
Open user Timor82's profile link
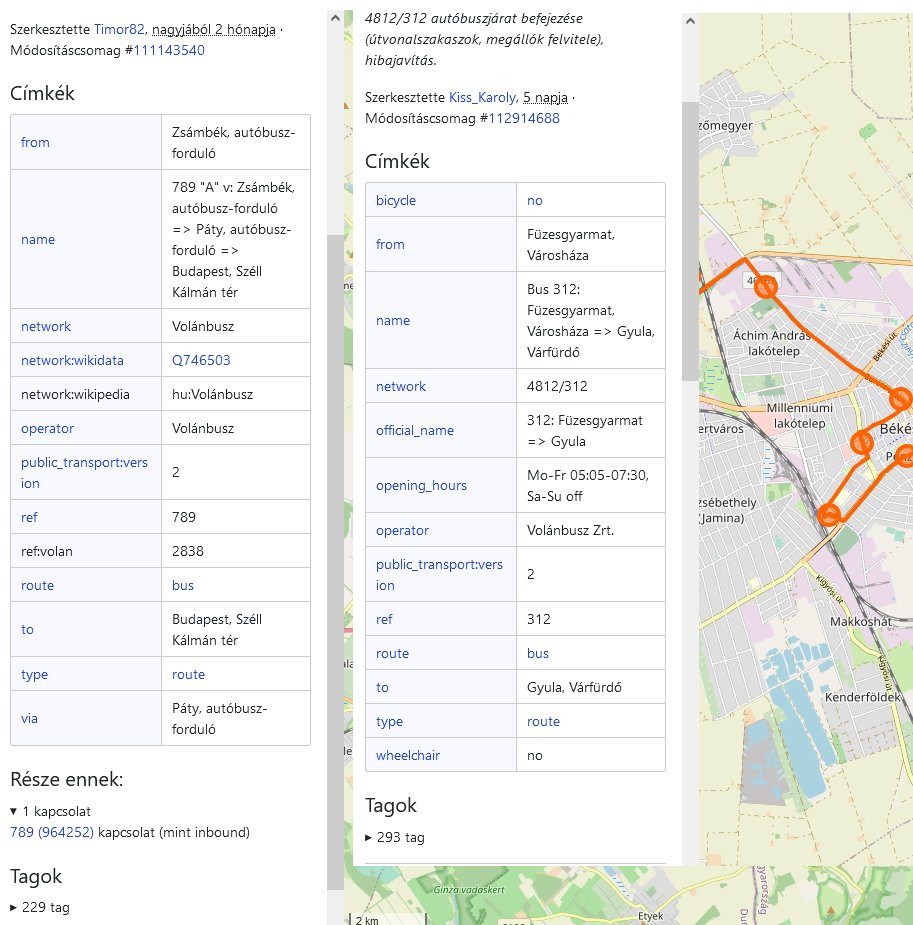tap(119, 29)
